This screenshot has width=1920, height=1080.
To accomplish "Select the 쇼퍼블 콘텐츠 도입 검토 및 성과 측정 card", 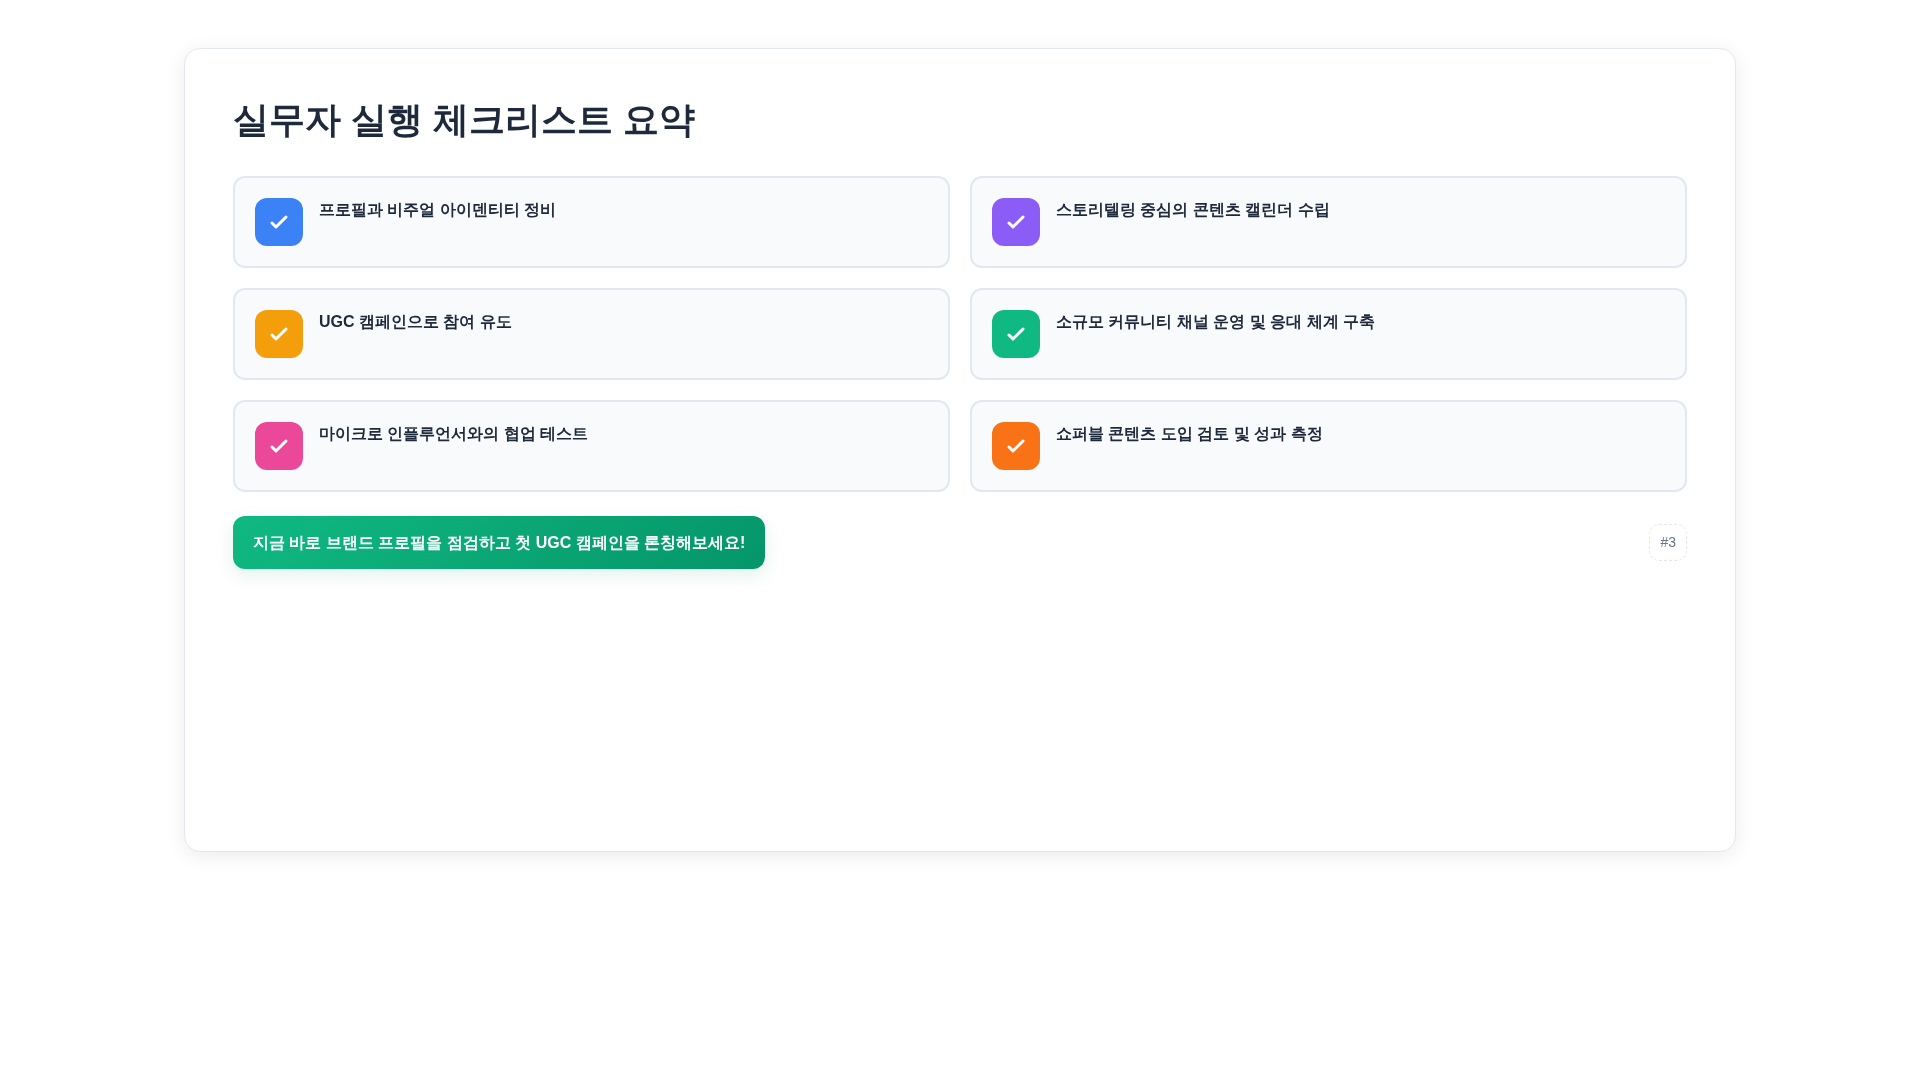I will pos(1327,445).
